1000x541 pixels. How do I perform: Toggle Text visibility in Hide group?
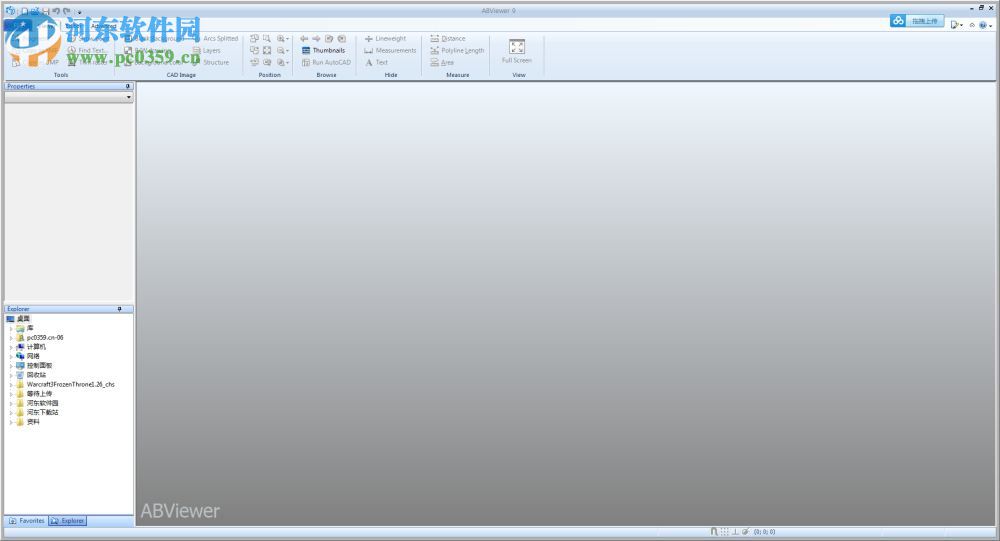pyautogui.click(x=376, y=63)
